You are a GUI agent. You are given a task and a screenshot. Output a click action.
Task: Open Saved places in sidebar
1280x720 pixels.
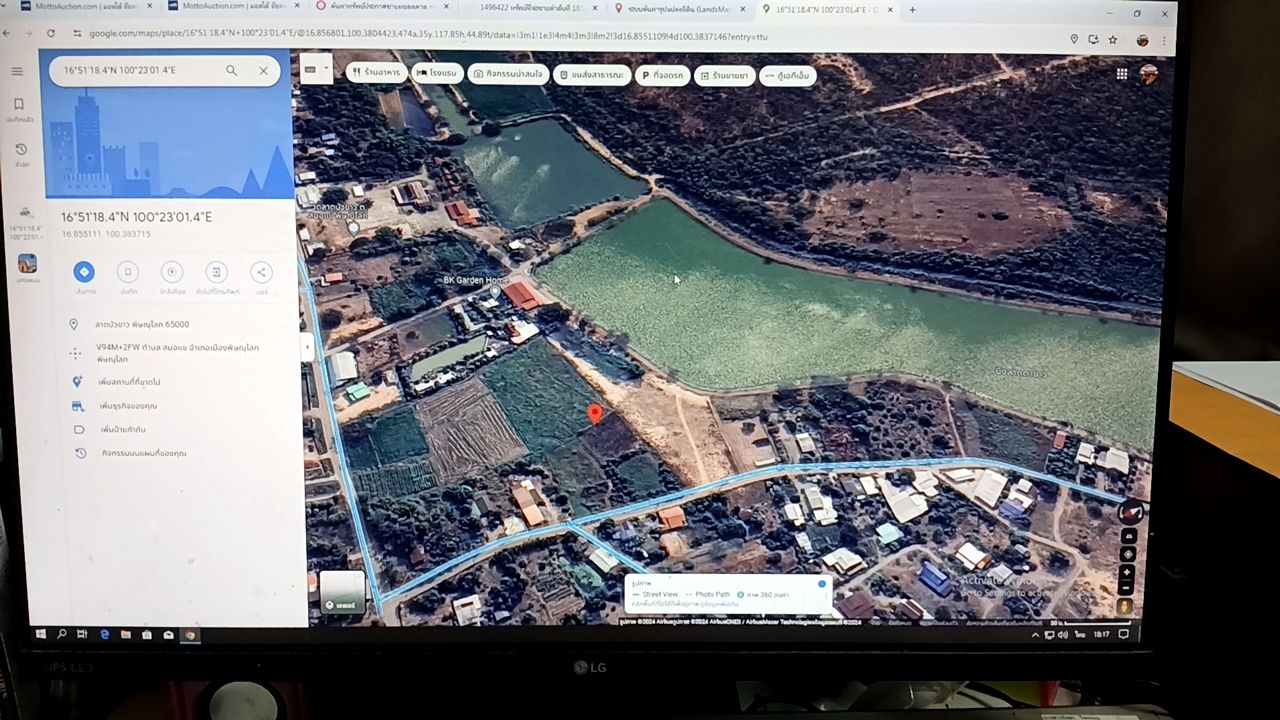pos(19,108)
